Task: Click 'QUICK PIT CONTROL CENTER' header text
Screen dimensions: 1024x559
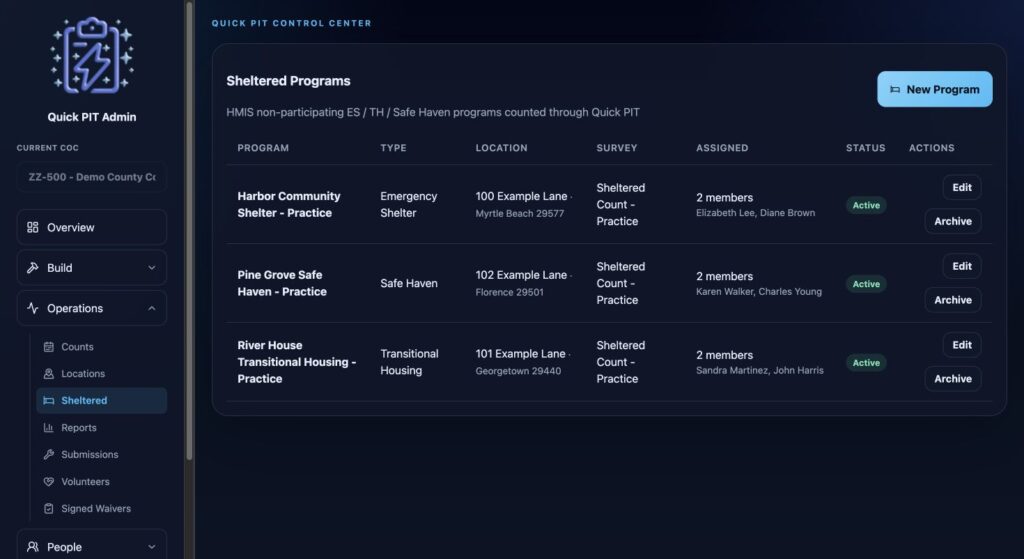Action: [291, 23]
